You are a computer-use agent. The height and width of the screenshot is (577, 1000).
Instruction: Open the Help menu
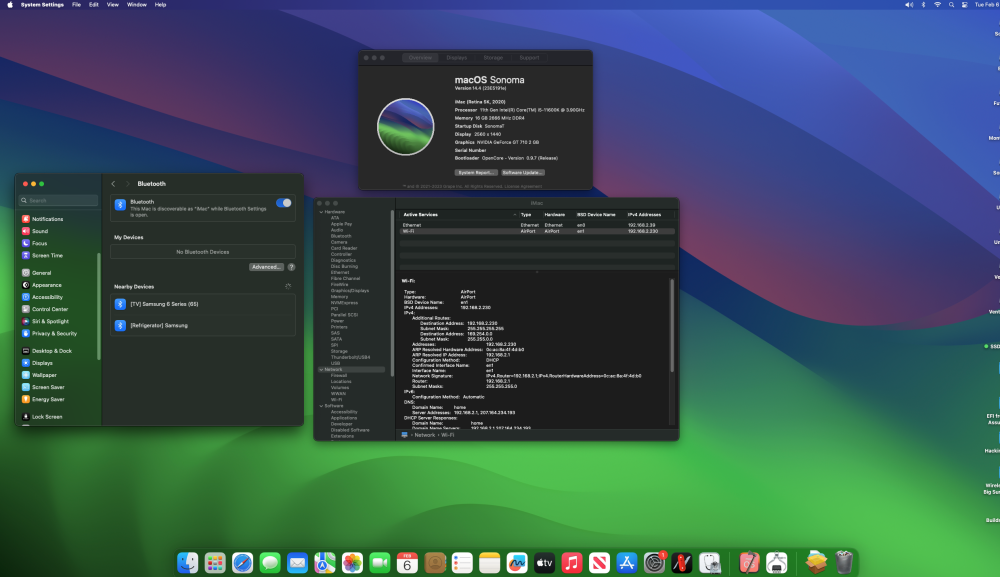[x=160, y=4]
